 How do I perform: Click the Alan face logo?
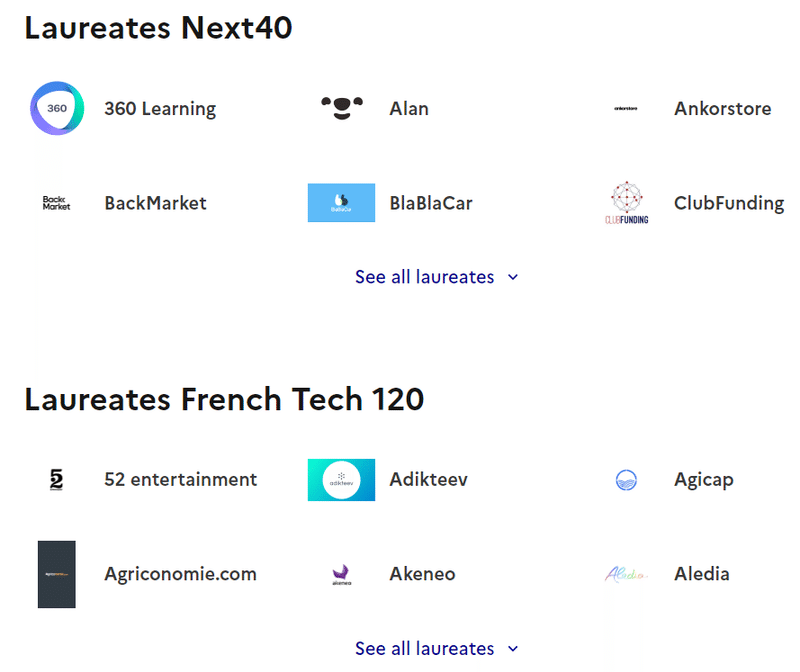[x=341, y=108]
